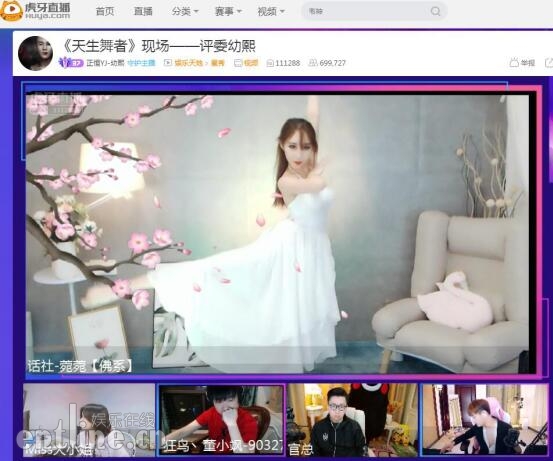The width and height of the screenshot is (553, 461).
Task: Click the viewer count 699,727 icon
Action: coord(313,63)
